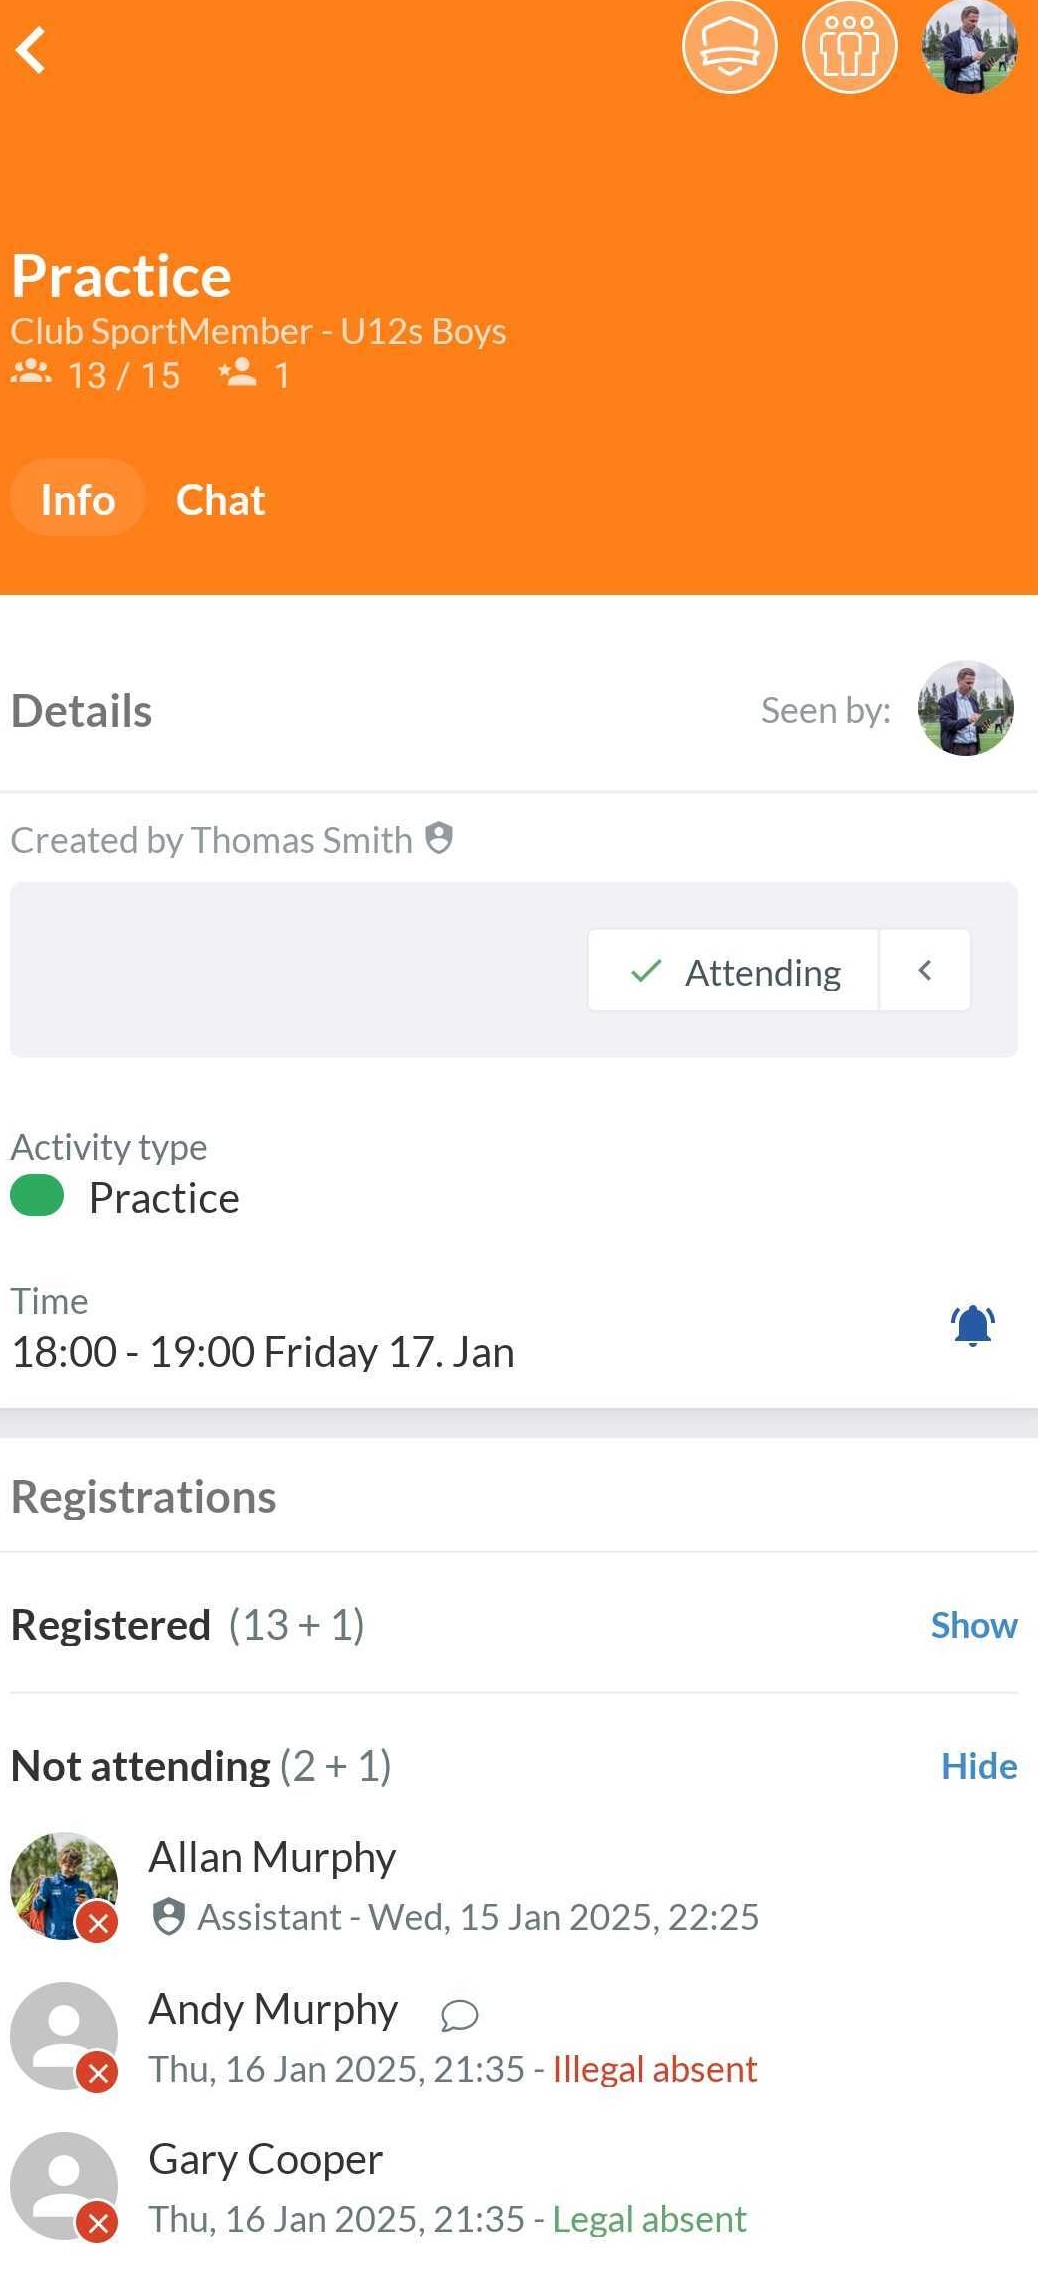1038x2274 pixels.
Task: Switch to the Chat tab
Action: (x=220, y=500)
